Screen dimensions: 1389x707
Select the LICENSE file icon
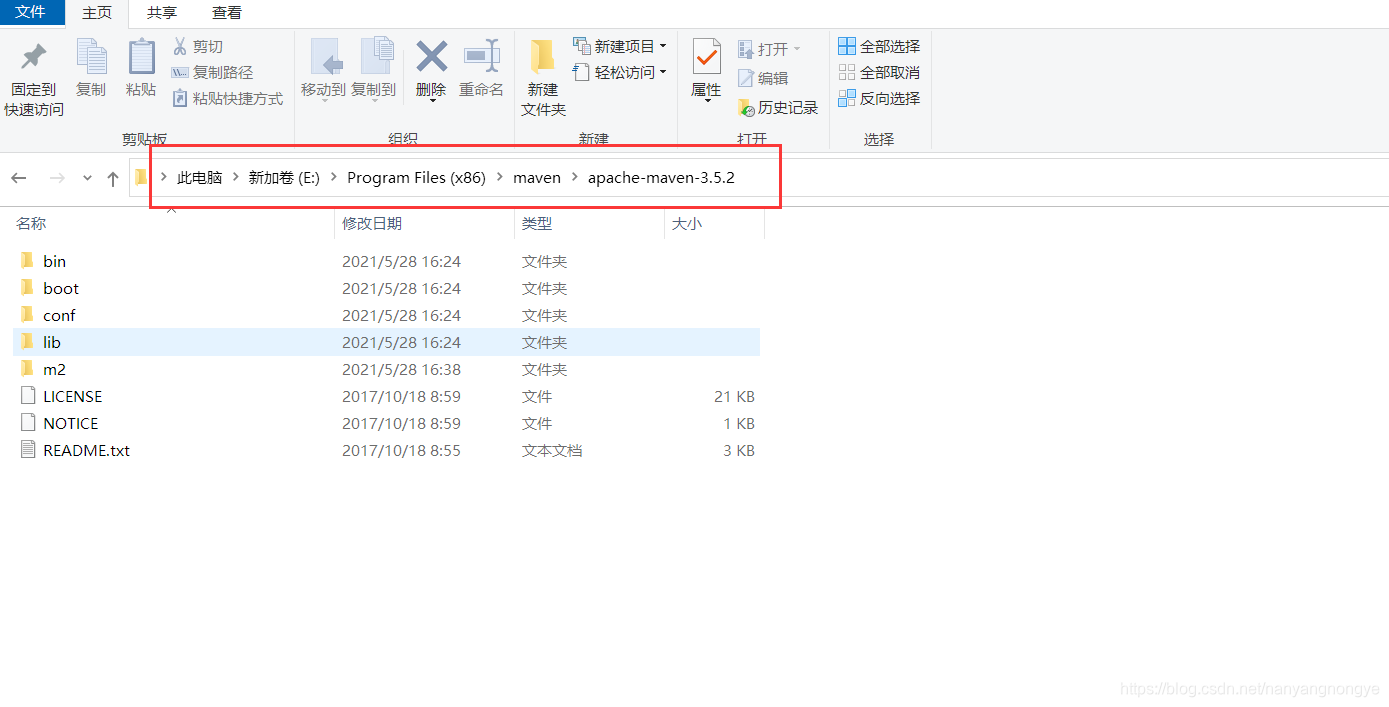coord(27,396)
